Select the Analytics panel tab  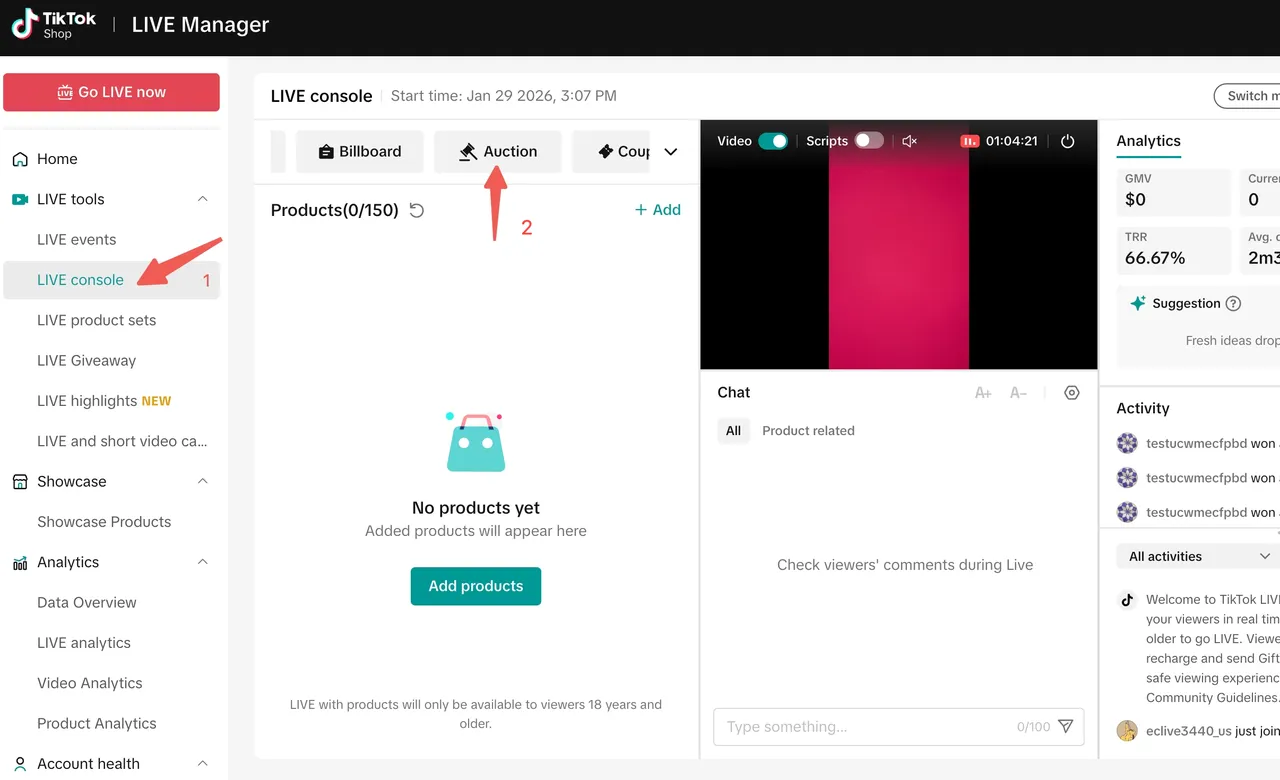[x=1148, y=141]
